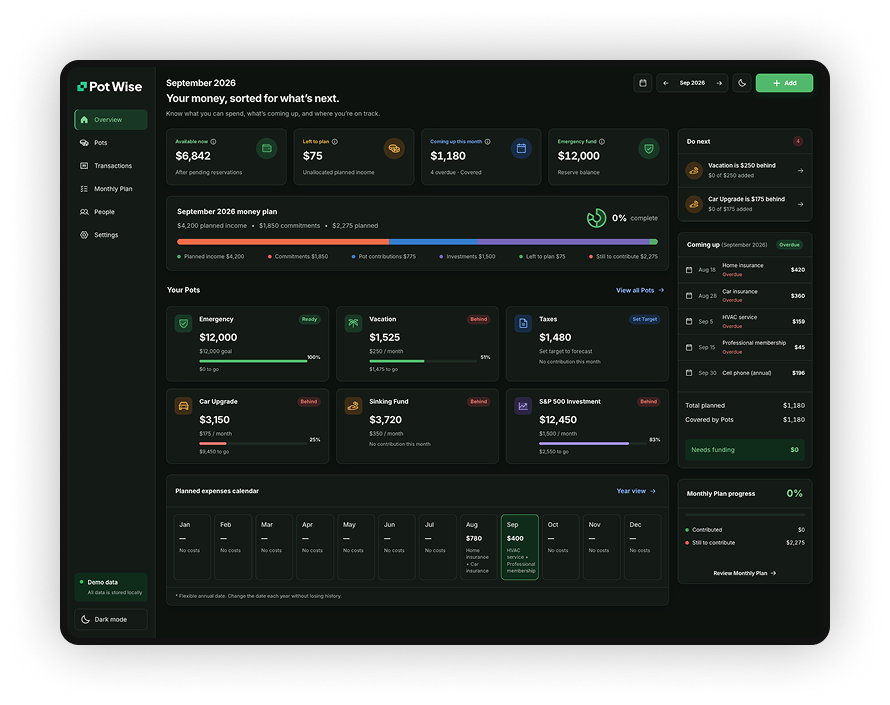Open the Emergency pot card
Screen dimensions: 890x705
pyautogui.click(x=247, y=344)
